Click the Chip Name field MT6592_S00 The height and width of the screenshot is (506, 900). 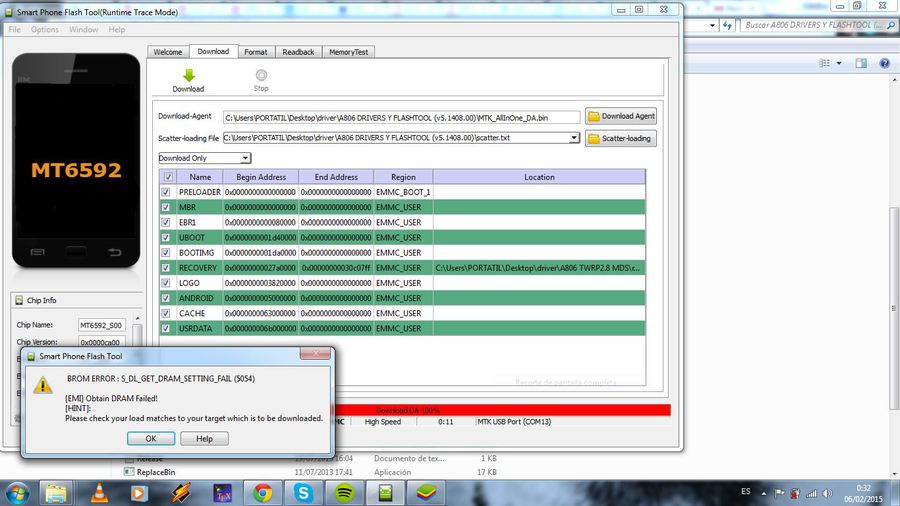tap(101, 325)
